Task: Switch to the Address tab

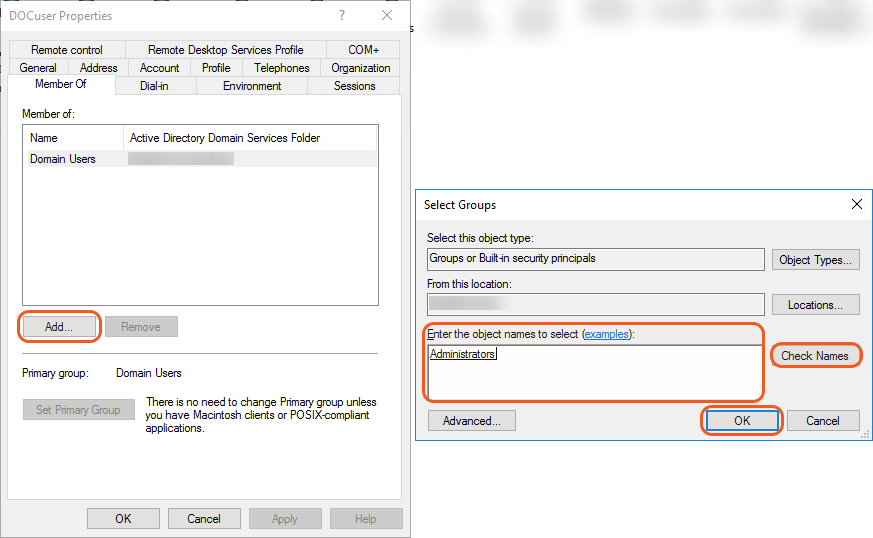Action: pos(99,68)
